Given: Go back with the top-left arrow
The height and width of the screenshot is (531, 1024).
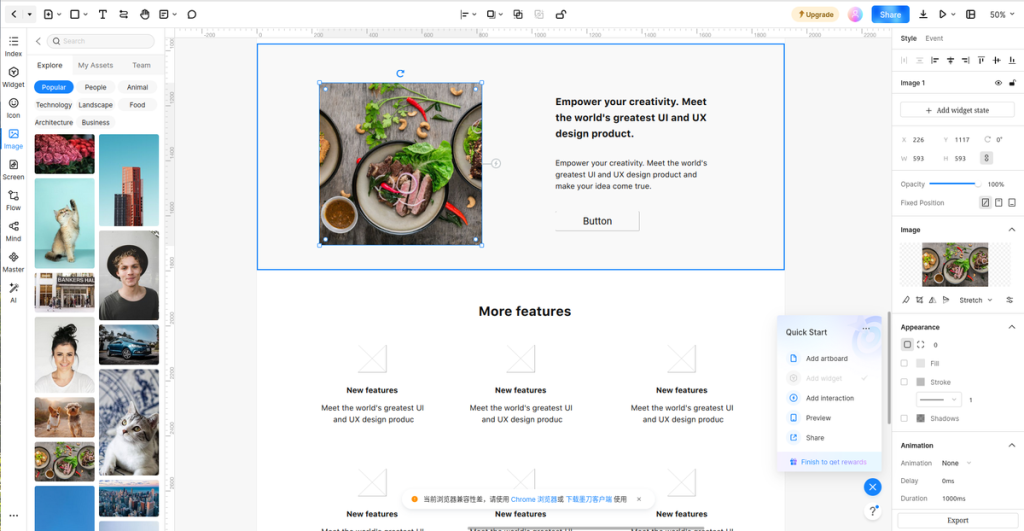Looking at the screenshot, I should click(14, 14).
